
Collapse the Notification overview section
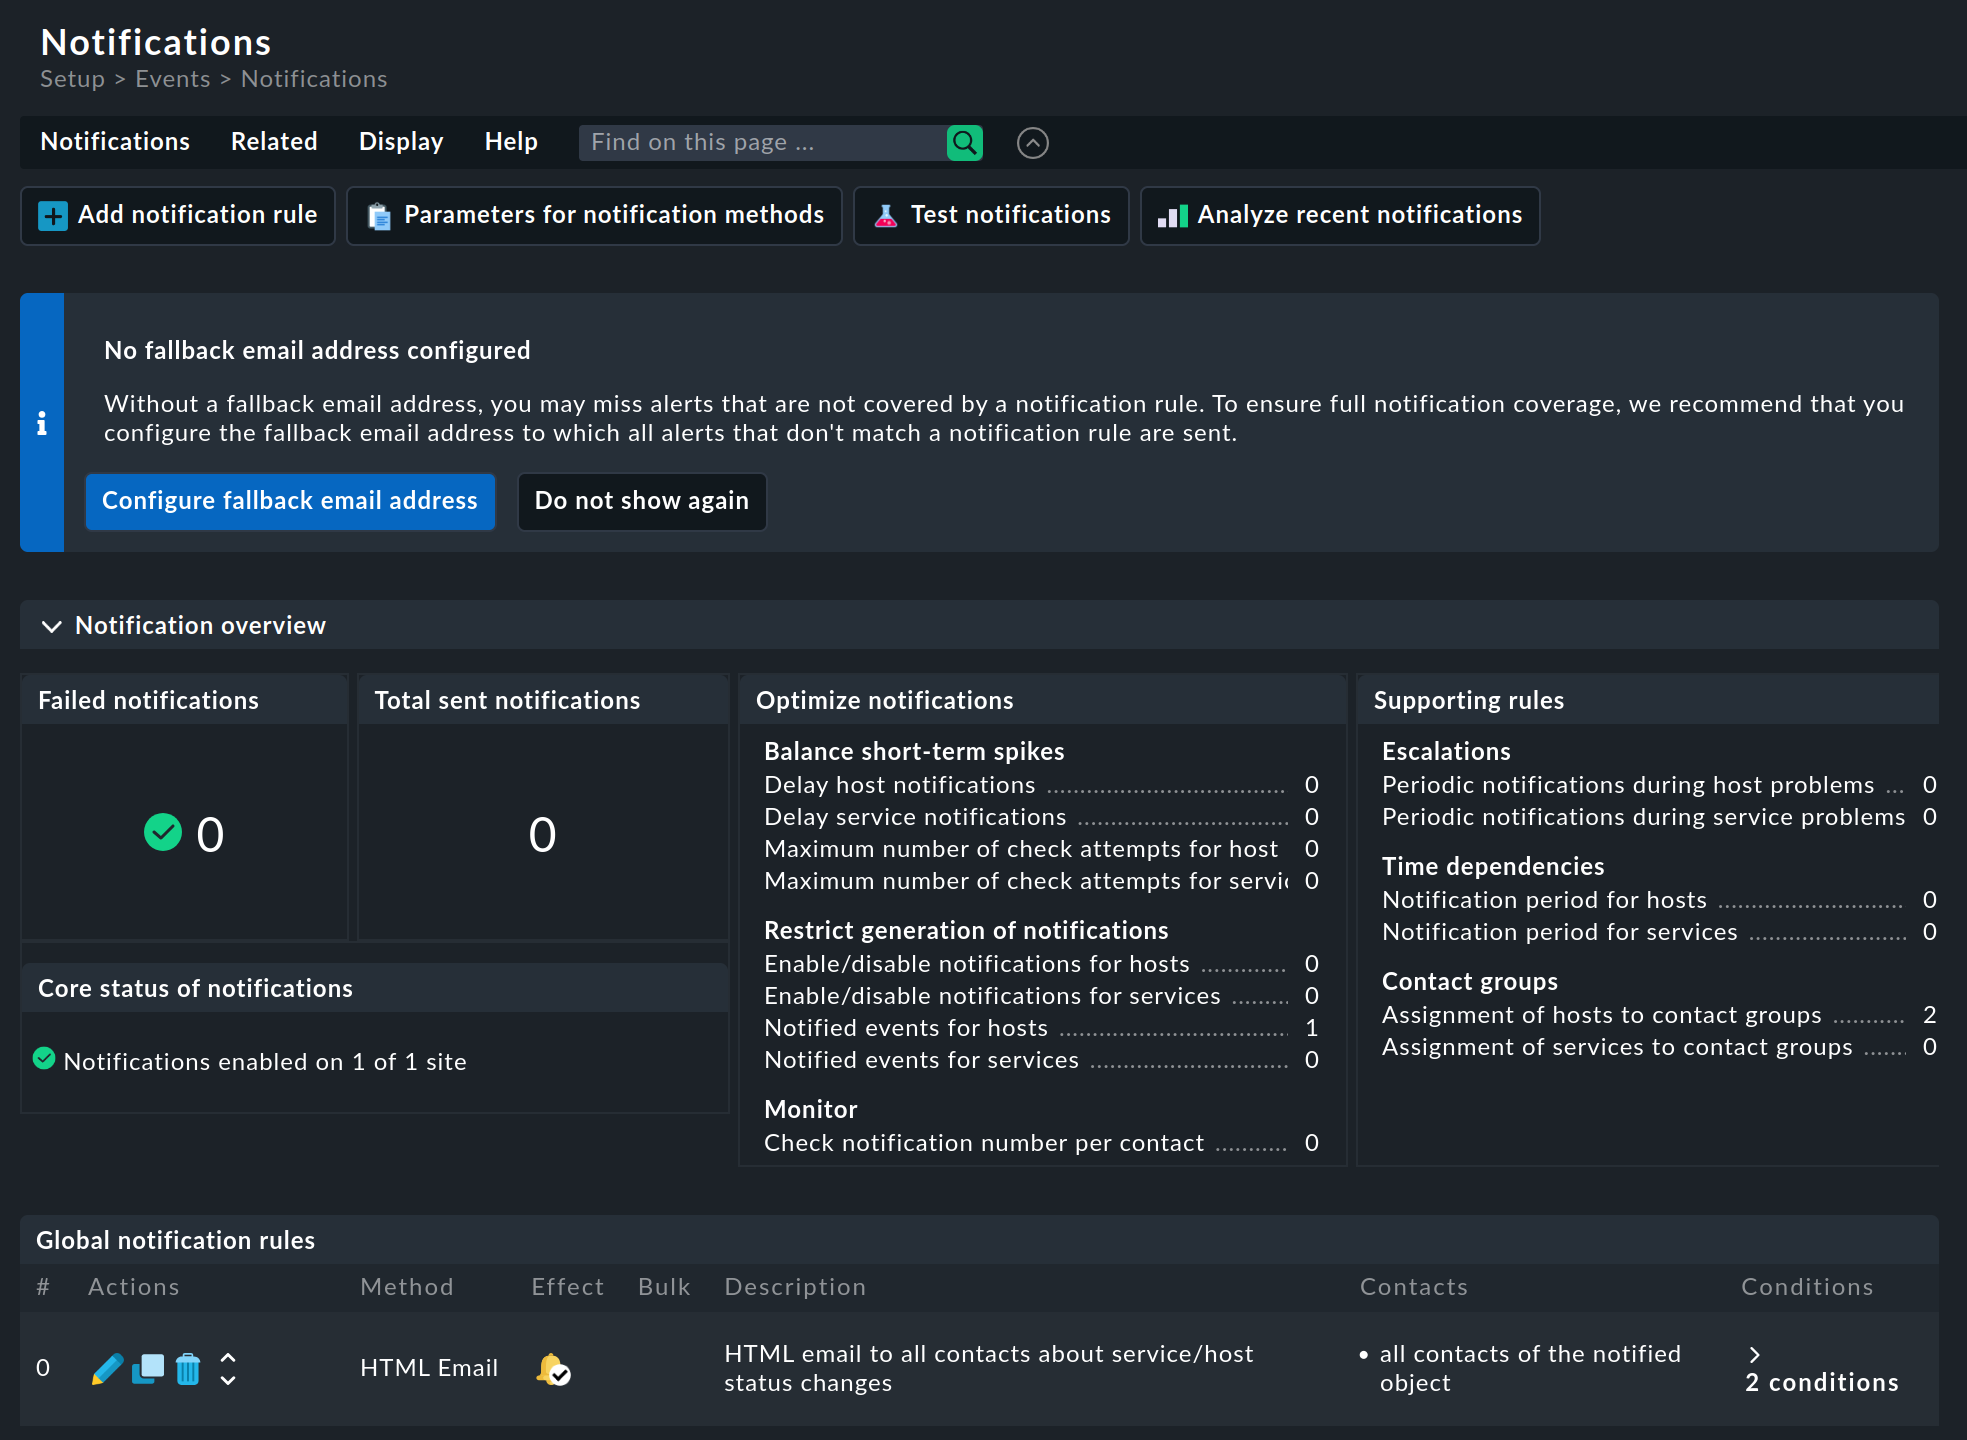[x=52, y=626]
